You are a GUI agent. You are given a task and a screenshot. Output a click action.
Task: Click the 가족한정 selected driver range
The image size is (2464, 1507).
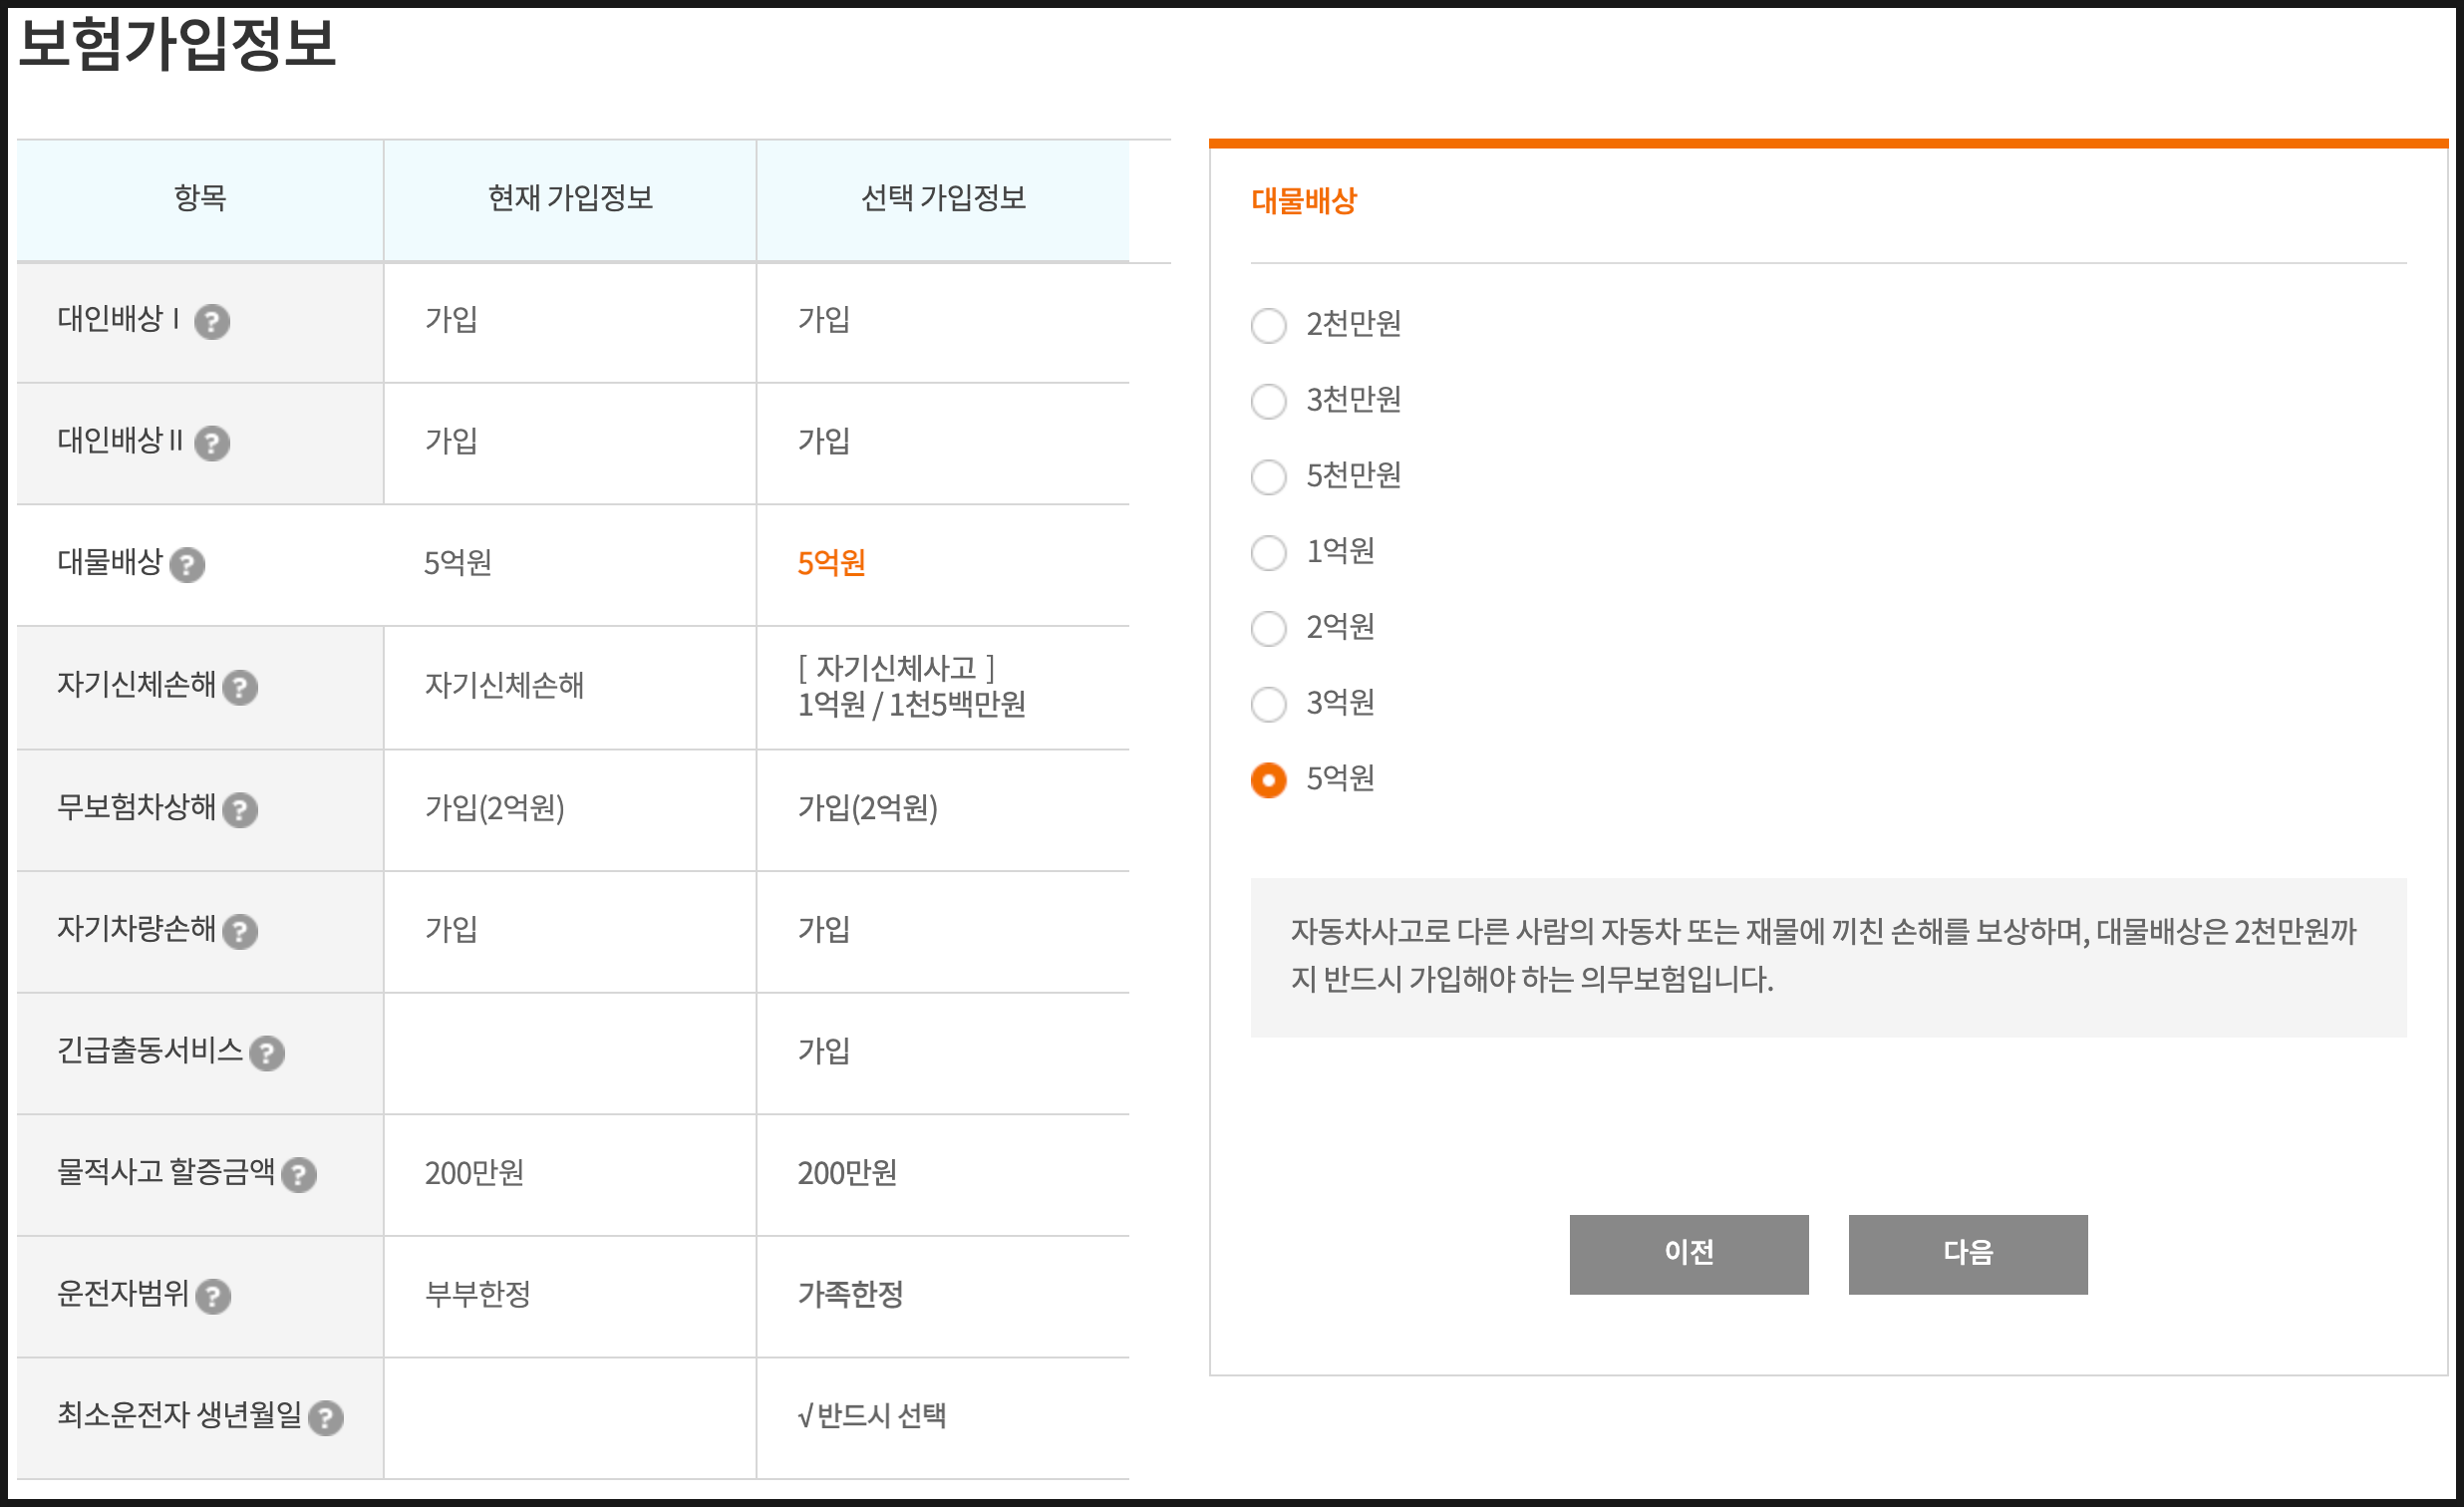click(850, 1295)
